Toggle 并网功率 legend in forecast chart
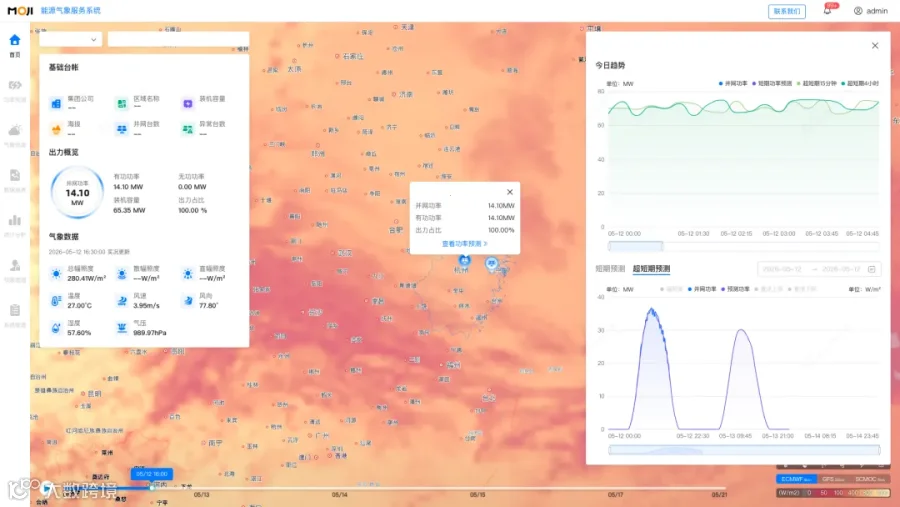The height and width of the screenshot is (507, 900). 702,289
